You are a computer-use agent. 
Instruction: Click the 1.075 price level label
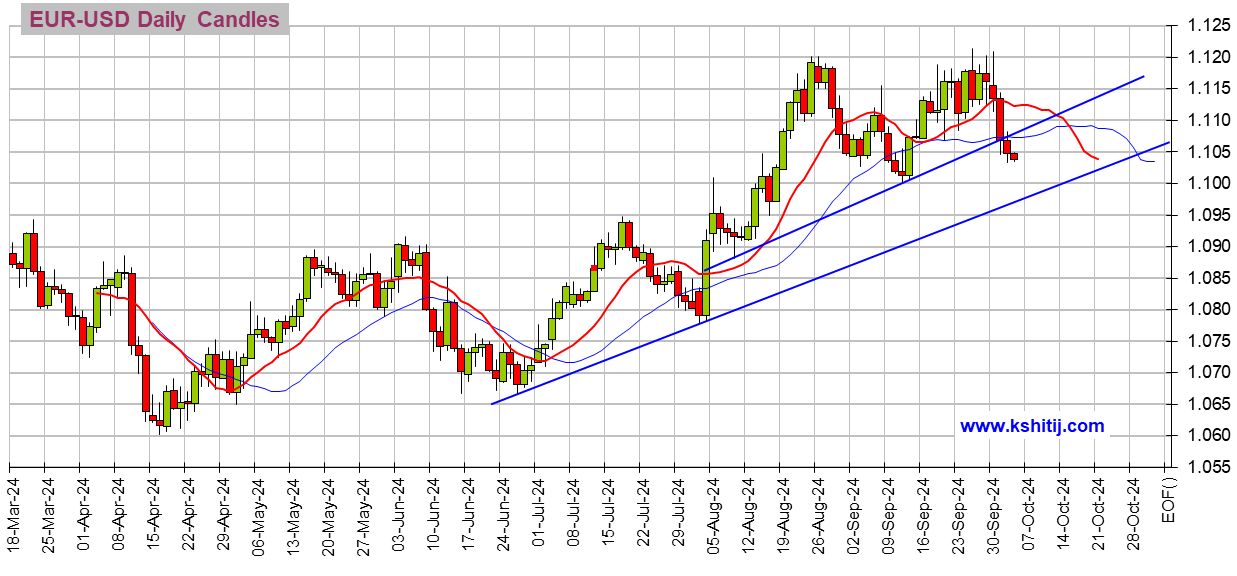1202,340
